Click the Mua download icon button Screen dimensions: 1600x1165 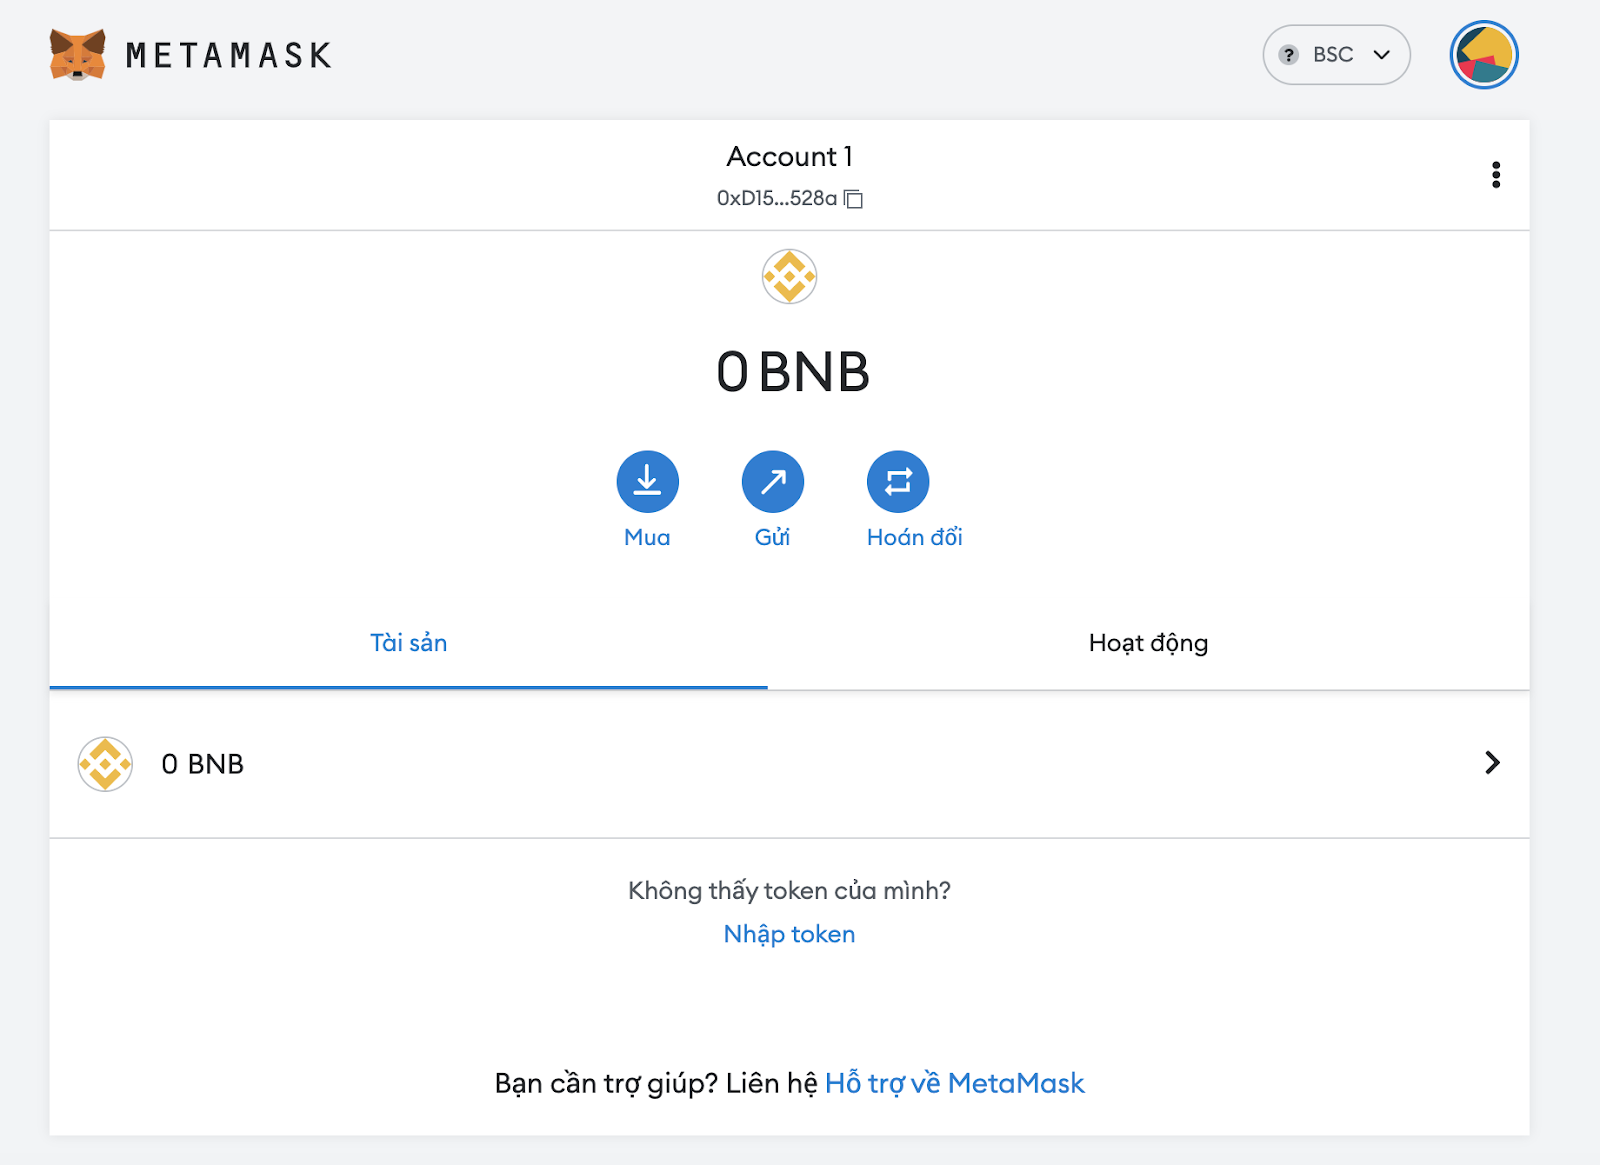coord(648,482)
